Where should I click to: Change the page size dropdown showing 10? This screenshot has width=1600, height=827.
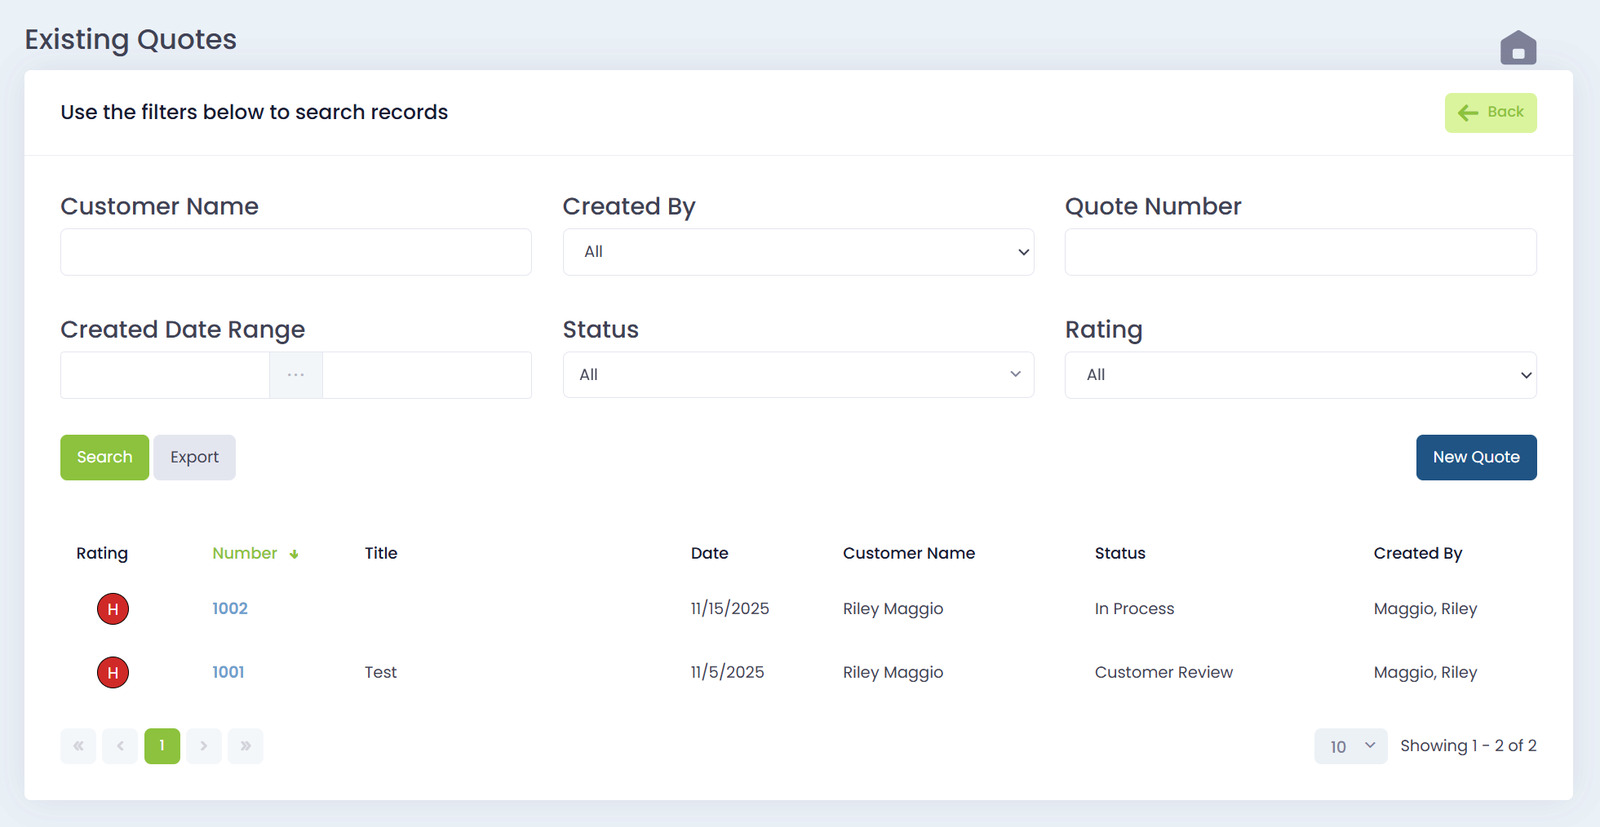[1350, 746]
